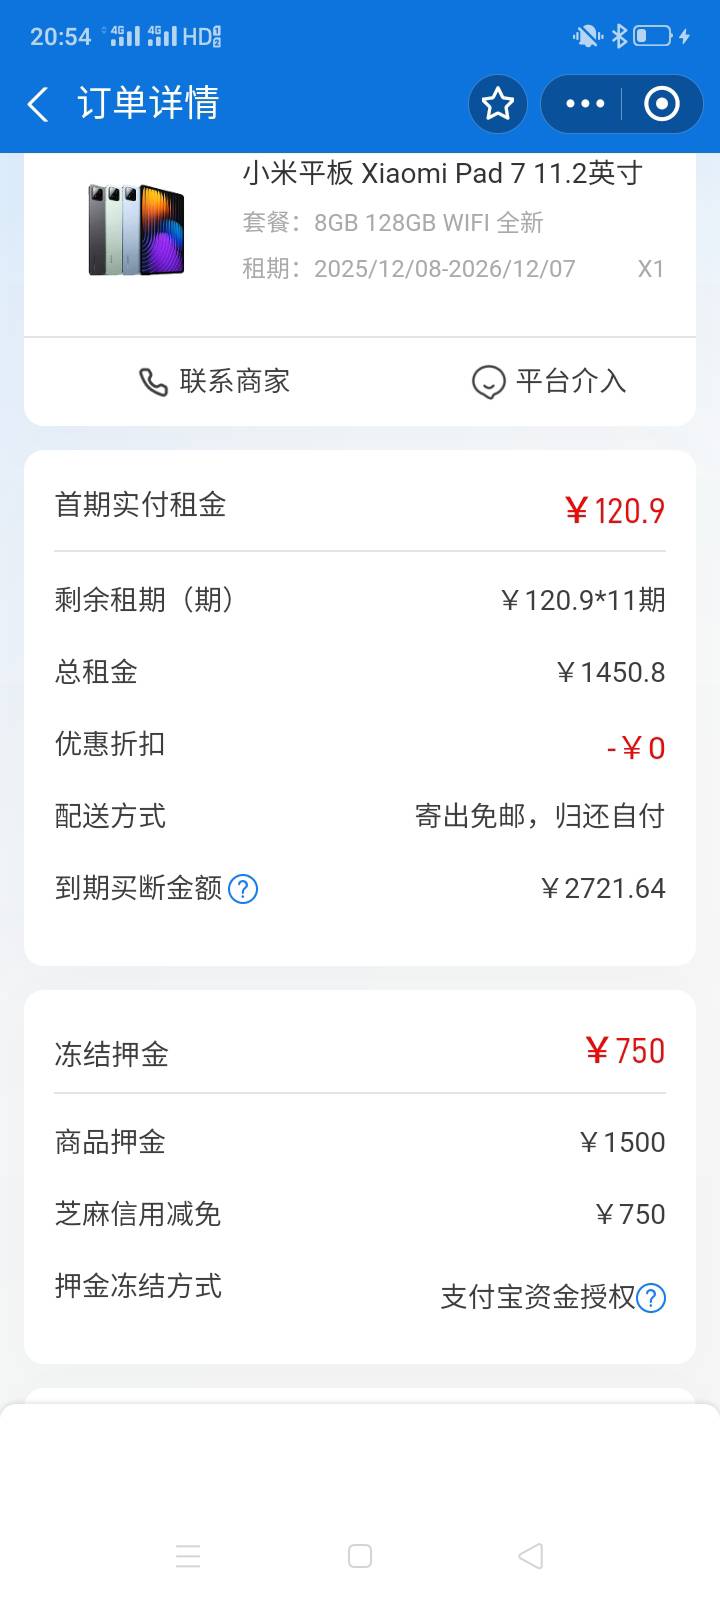Tap the 联系商家 text button

click(235, 381)
